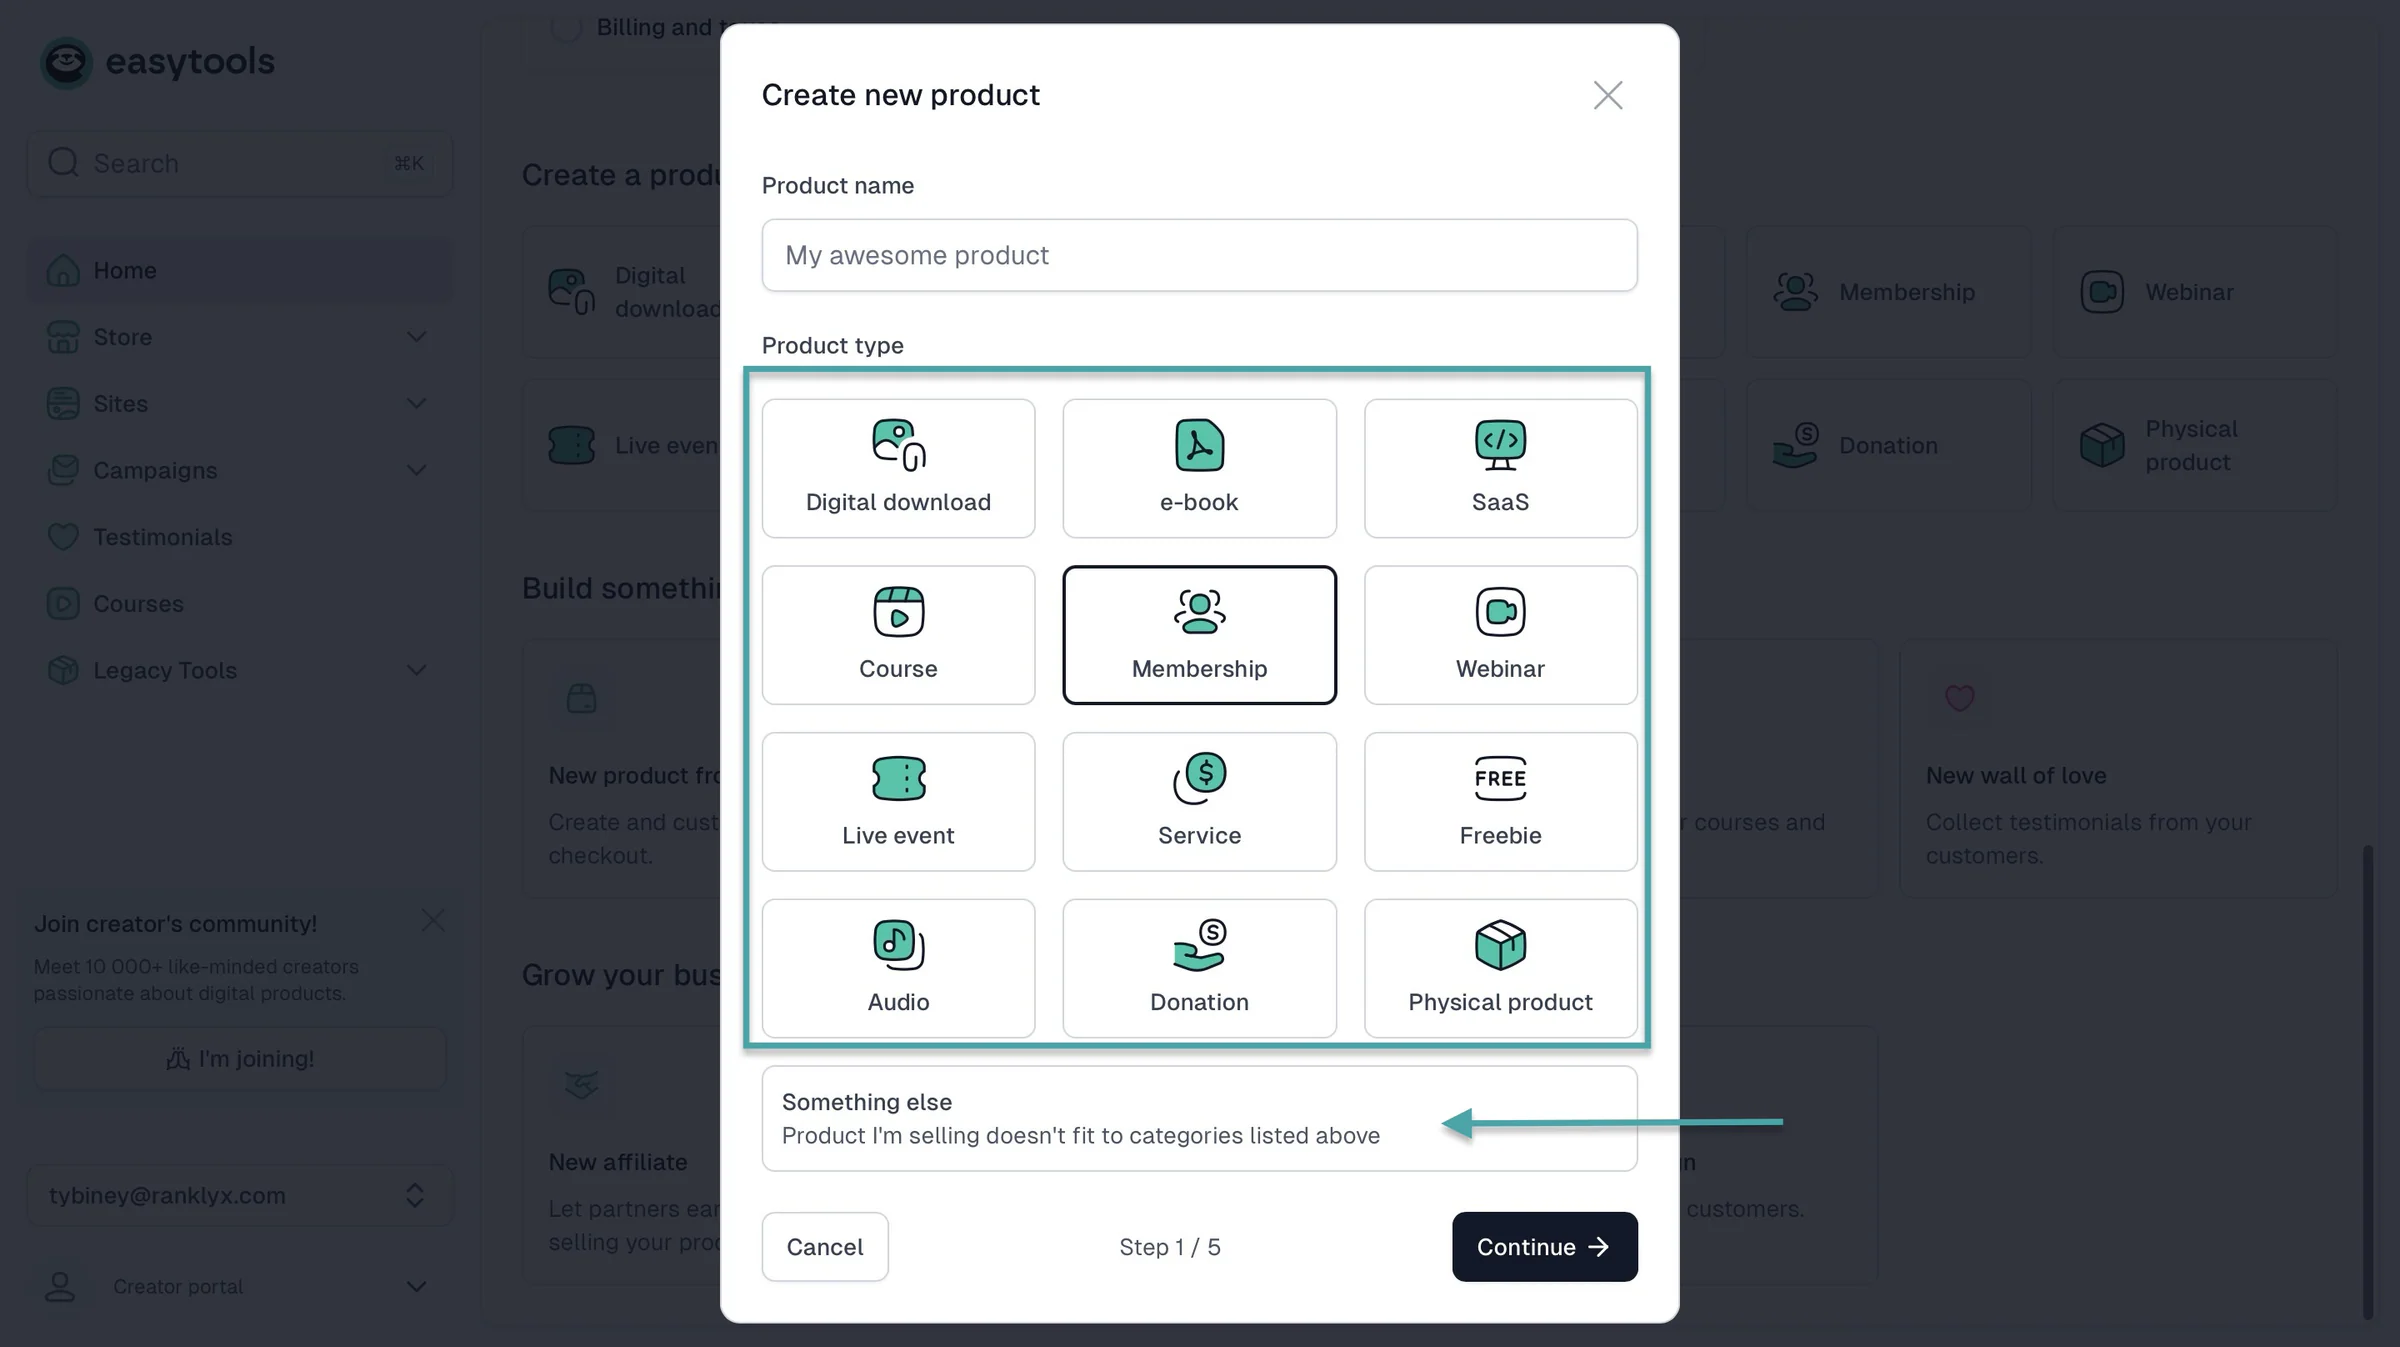This screenshot has height=1347, width=2400.
Task: Choose the SaaS product type
Action: (x=1500, y=468)
